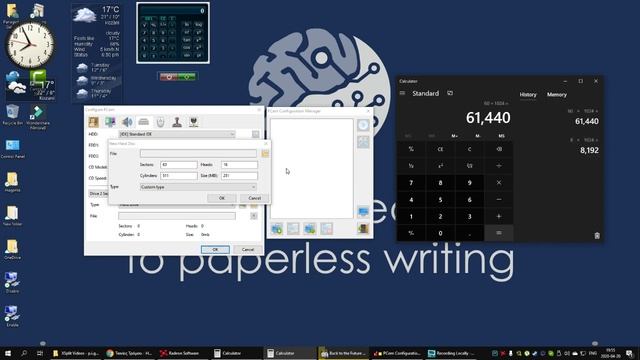640x360 pixels.
Task: Open the Network tab icon in Configure PCem
Action: [x=193, y=122]
